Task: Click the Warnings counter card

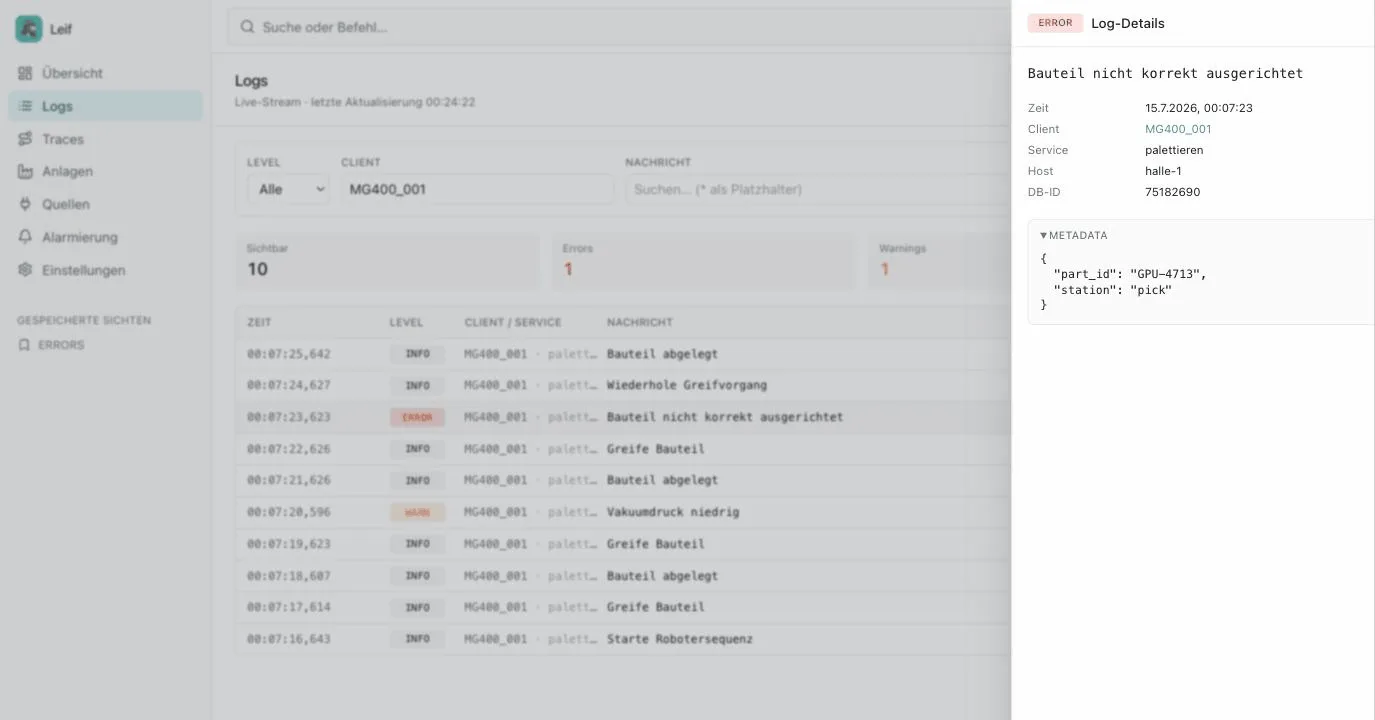Action: click(939, 261)
